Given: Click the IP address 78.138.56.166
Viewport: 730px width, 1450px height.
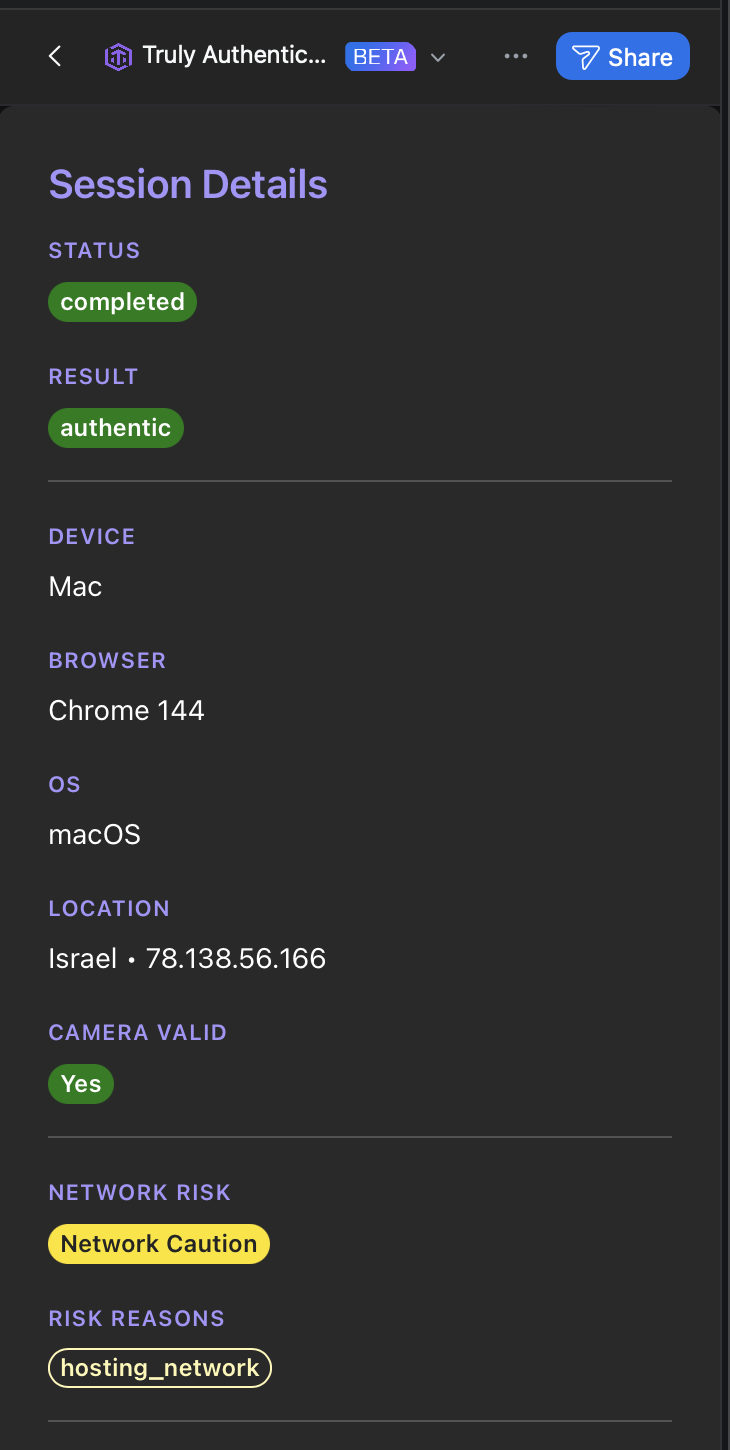Looking at the screenshot, I should pyautogui.click(x=236, y=959).
